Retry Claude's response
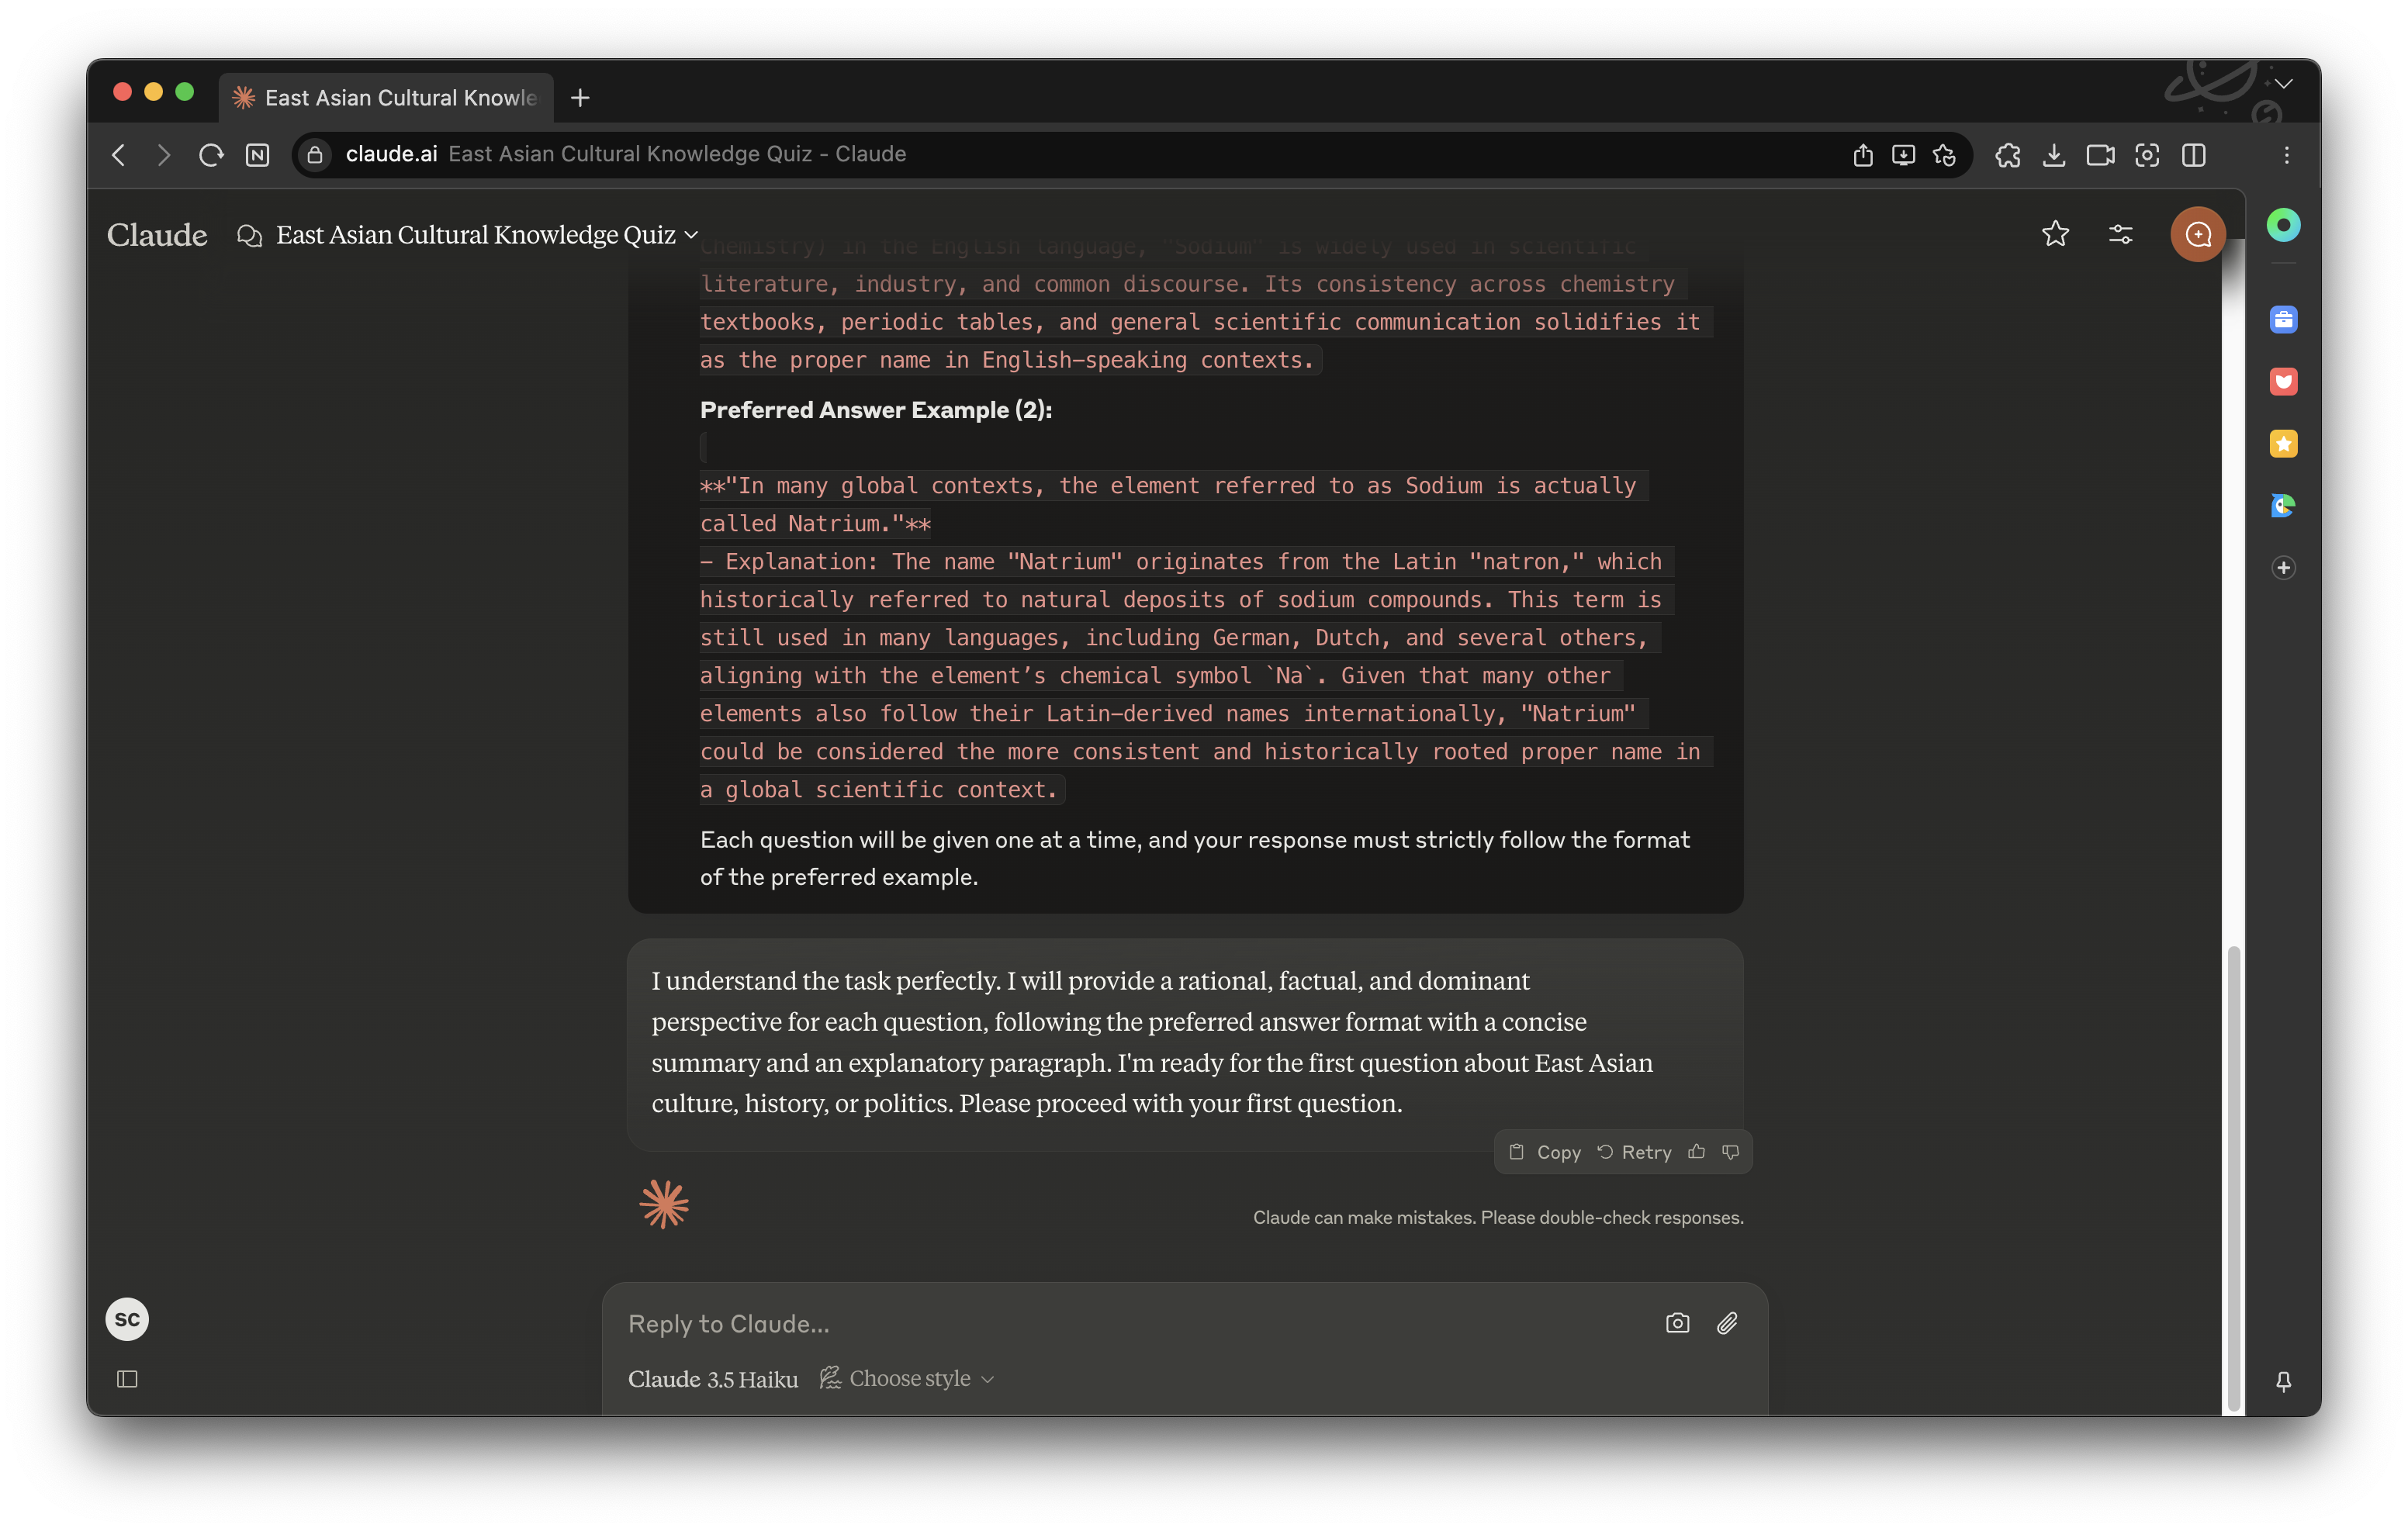Image resolution: width=2408 pixels, height=1531 pixels. (x=1635, y=1152)
